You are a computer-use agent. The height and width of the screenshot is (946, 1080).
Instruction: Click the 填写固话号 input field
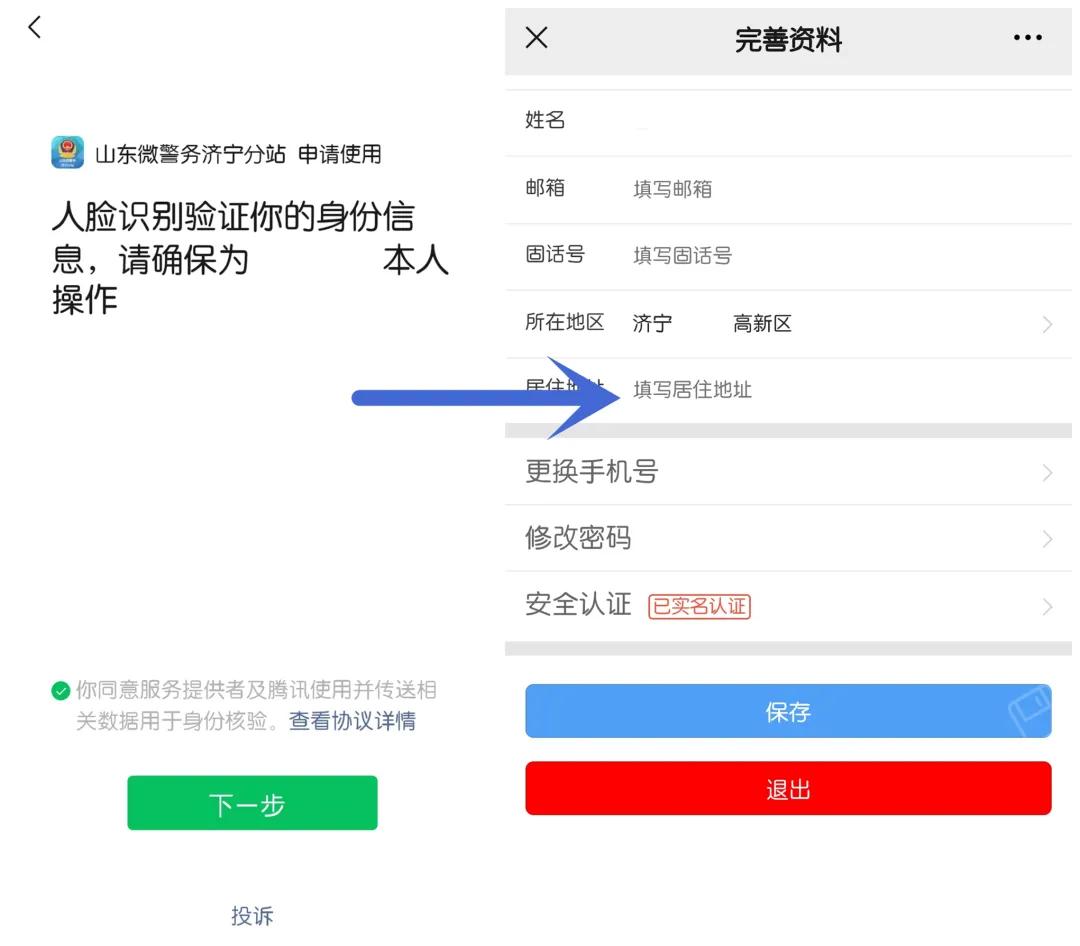point(847,256)
